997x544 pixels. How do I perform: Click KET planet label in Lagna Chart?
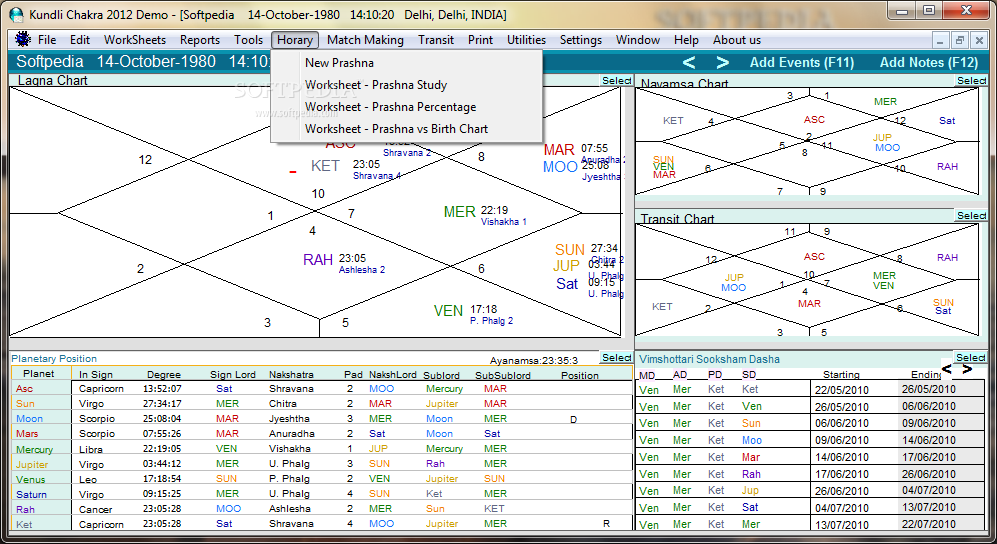click(325, 167)
